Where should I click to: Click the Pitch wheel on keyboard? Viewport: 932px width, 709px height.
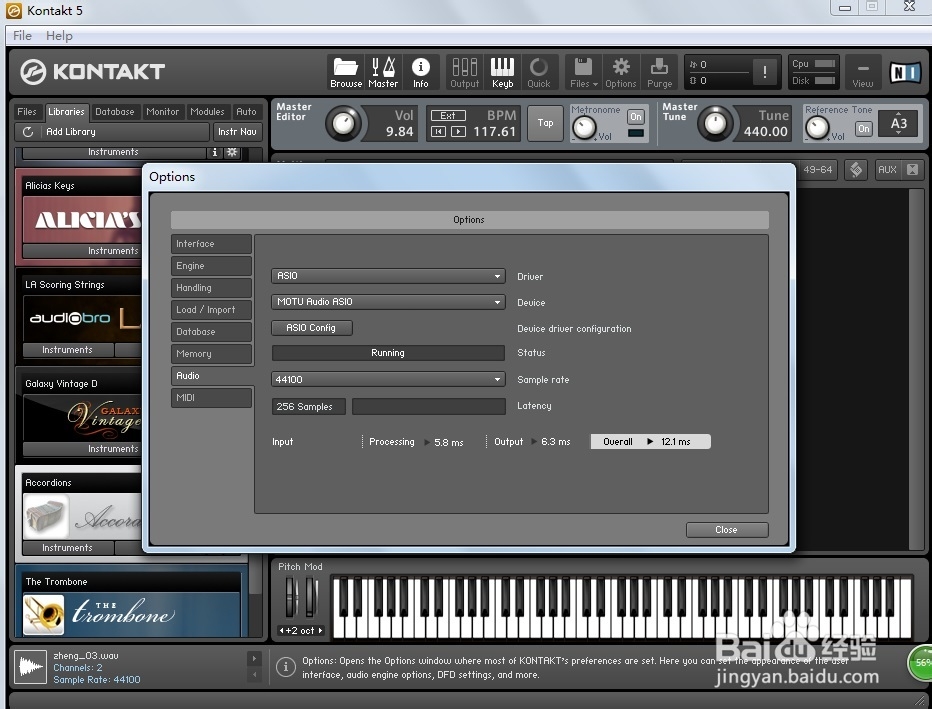pyautogui.click(x=291, y=596)
